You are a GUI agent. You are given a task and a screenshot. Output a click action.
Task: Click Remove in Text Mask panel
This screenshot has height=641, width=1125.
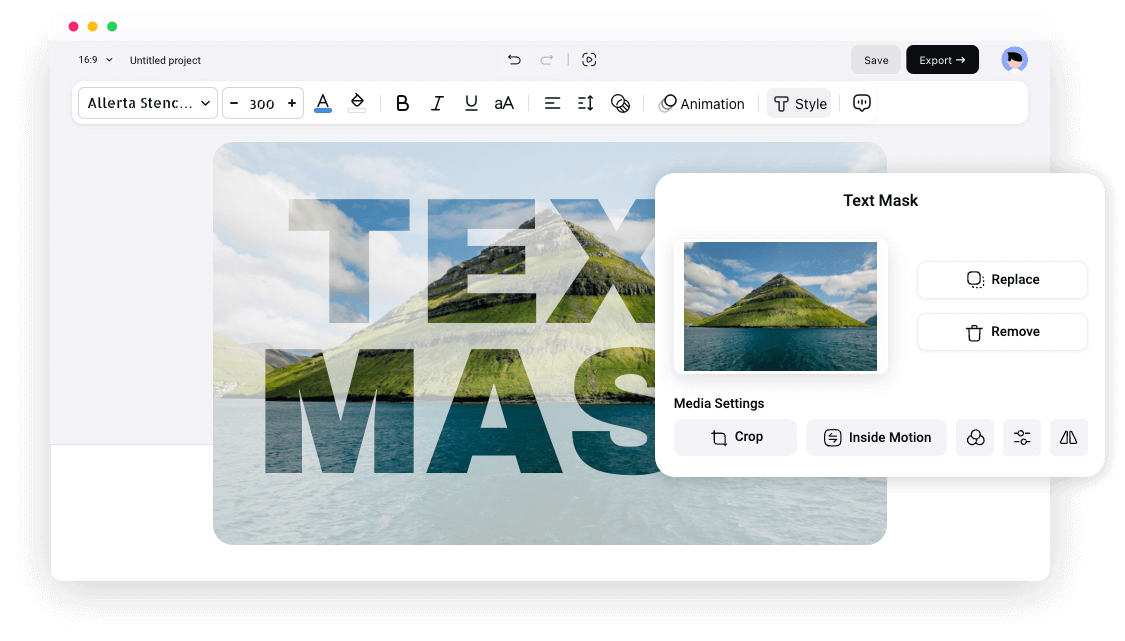tap(1002, 332)
